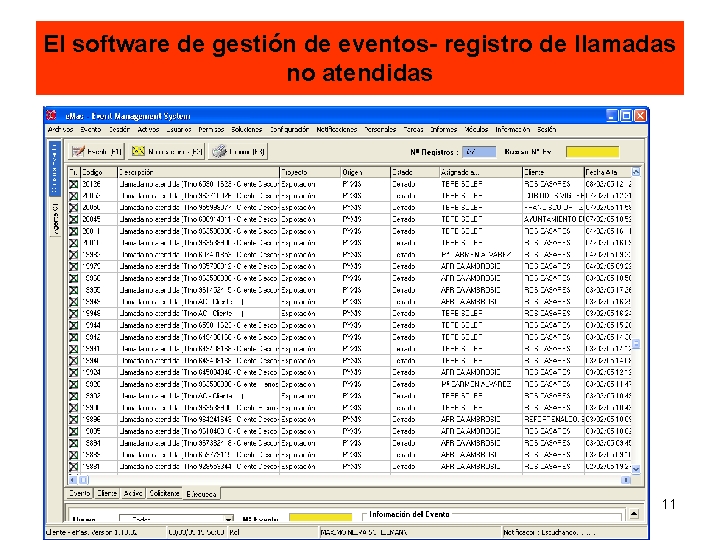This screenshot has width=720, height=540.
Task: Select the blue vertical sidebar tab
Action: click(x=54, y=168)
